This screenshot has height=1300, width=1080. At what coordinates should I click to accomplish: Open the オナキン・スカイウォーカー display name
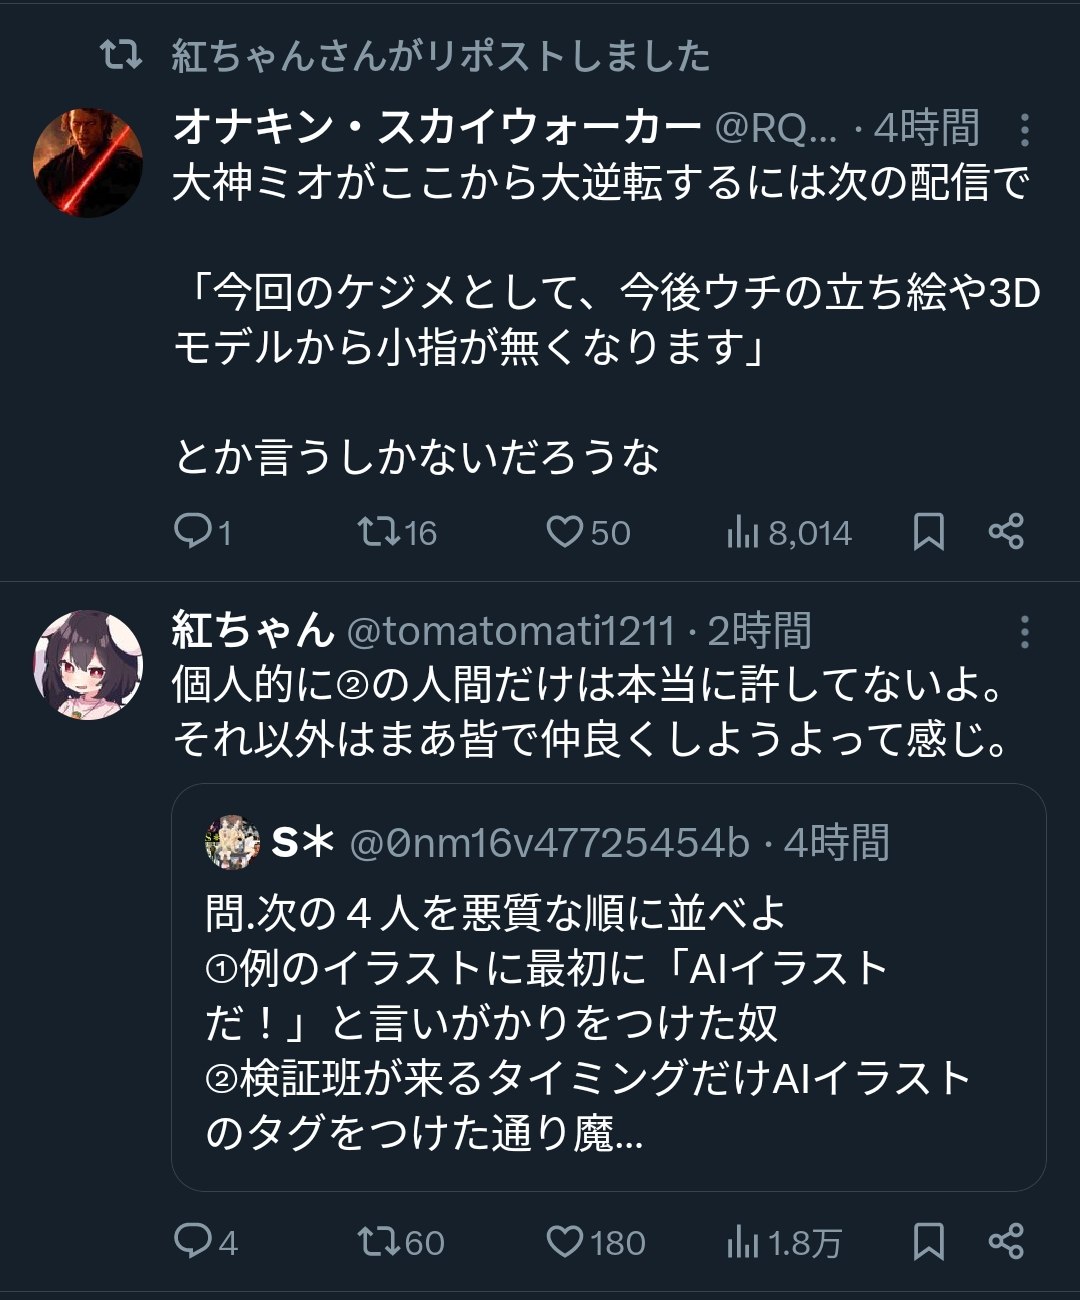(x=437, y=128)
